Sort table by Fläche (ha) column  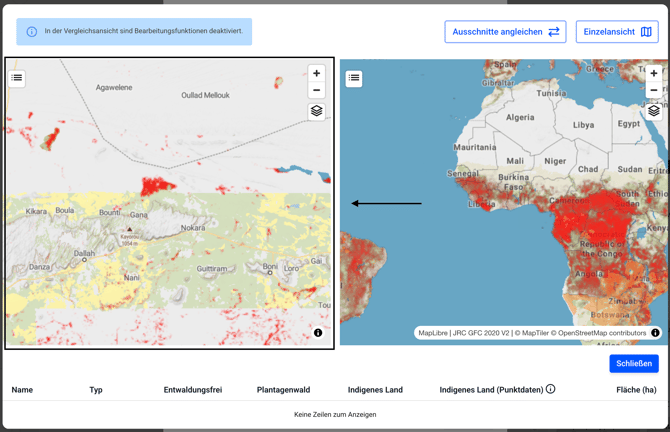636,390
